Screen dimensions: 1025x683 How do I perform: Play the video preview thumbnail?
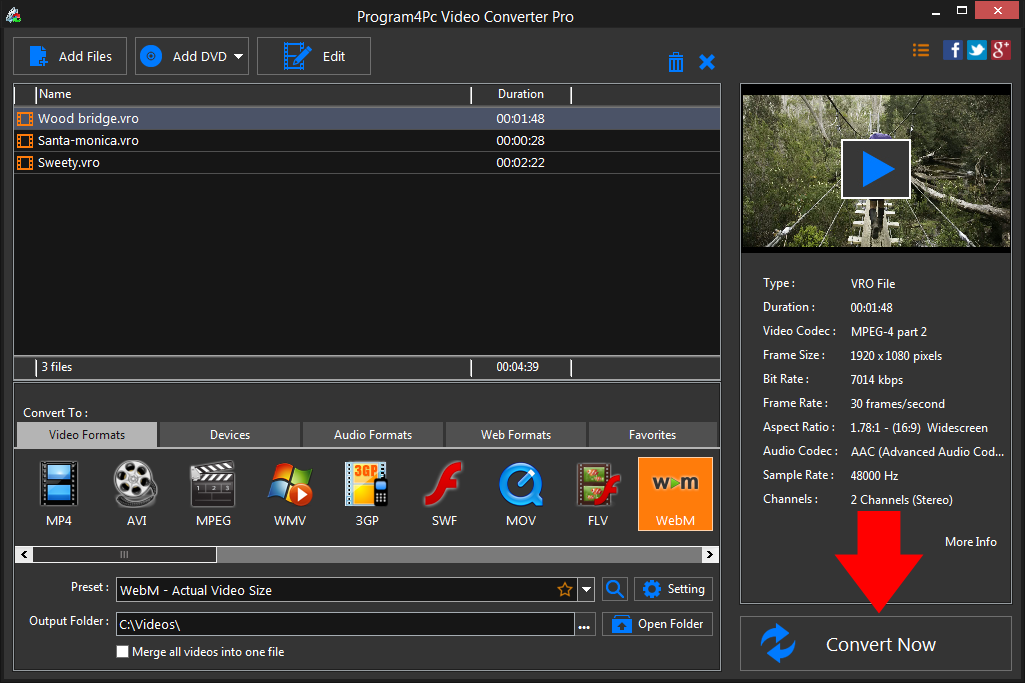click(875, 169)
